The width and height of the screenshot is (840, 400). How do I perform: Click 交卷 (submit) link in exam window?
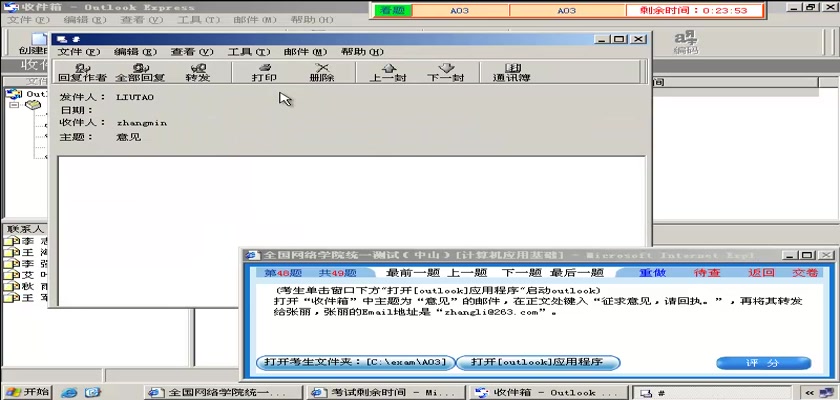coord(806,273)
